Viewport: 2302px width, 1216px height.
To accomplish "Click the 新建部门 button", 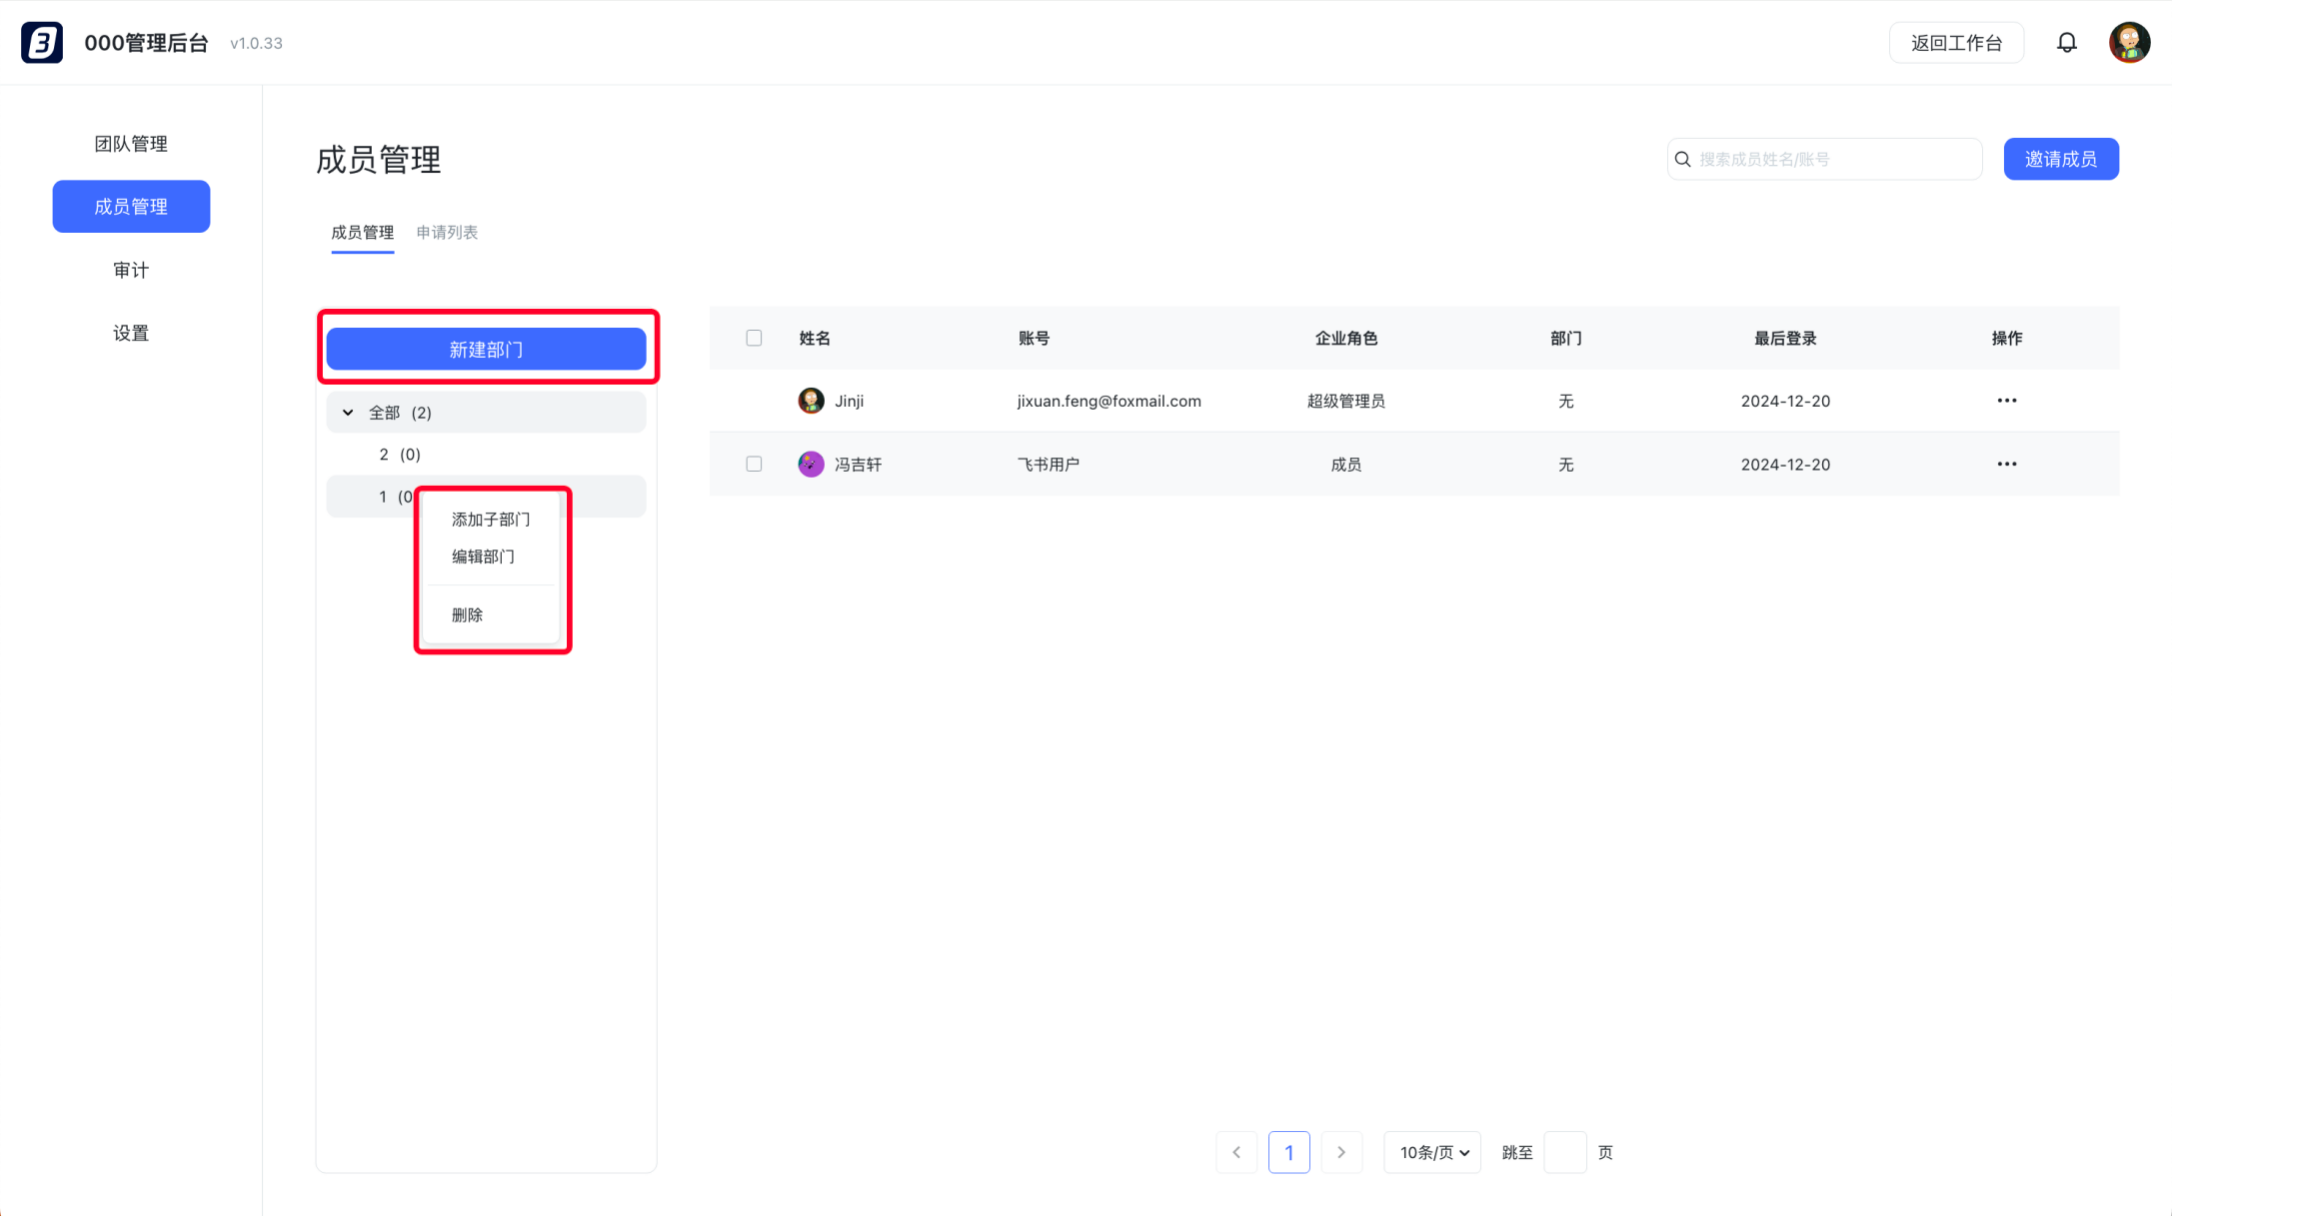I will point(486,349).
